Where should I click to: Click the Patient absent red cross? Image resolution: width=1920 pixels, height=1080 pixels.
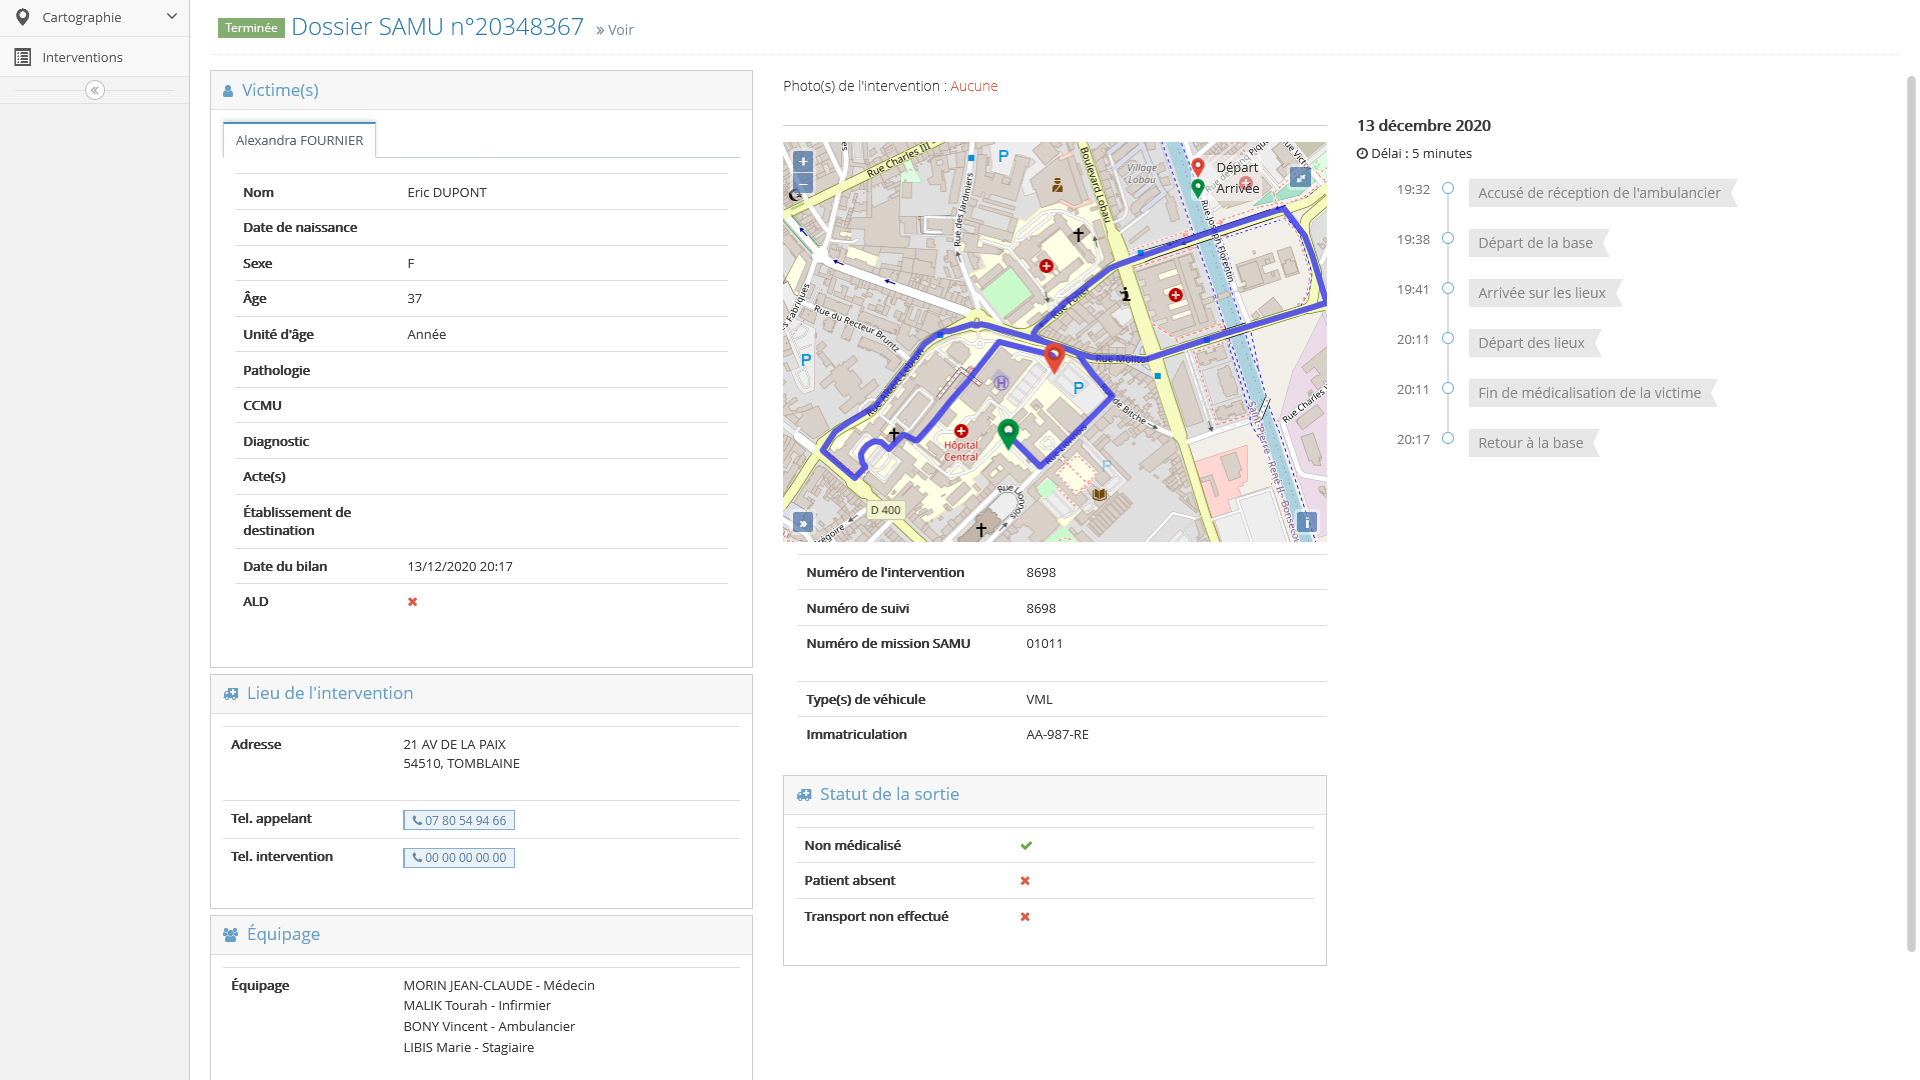click(1025, 881)
